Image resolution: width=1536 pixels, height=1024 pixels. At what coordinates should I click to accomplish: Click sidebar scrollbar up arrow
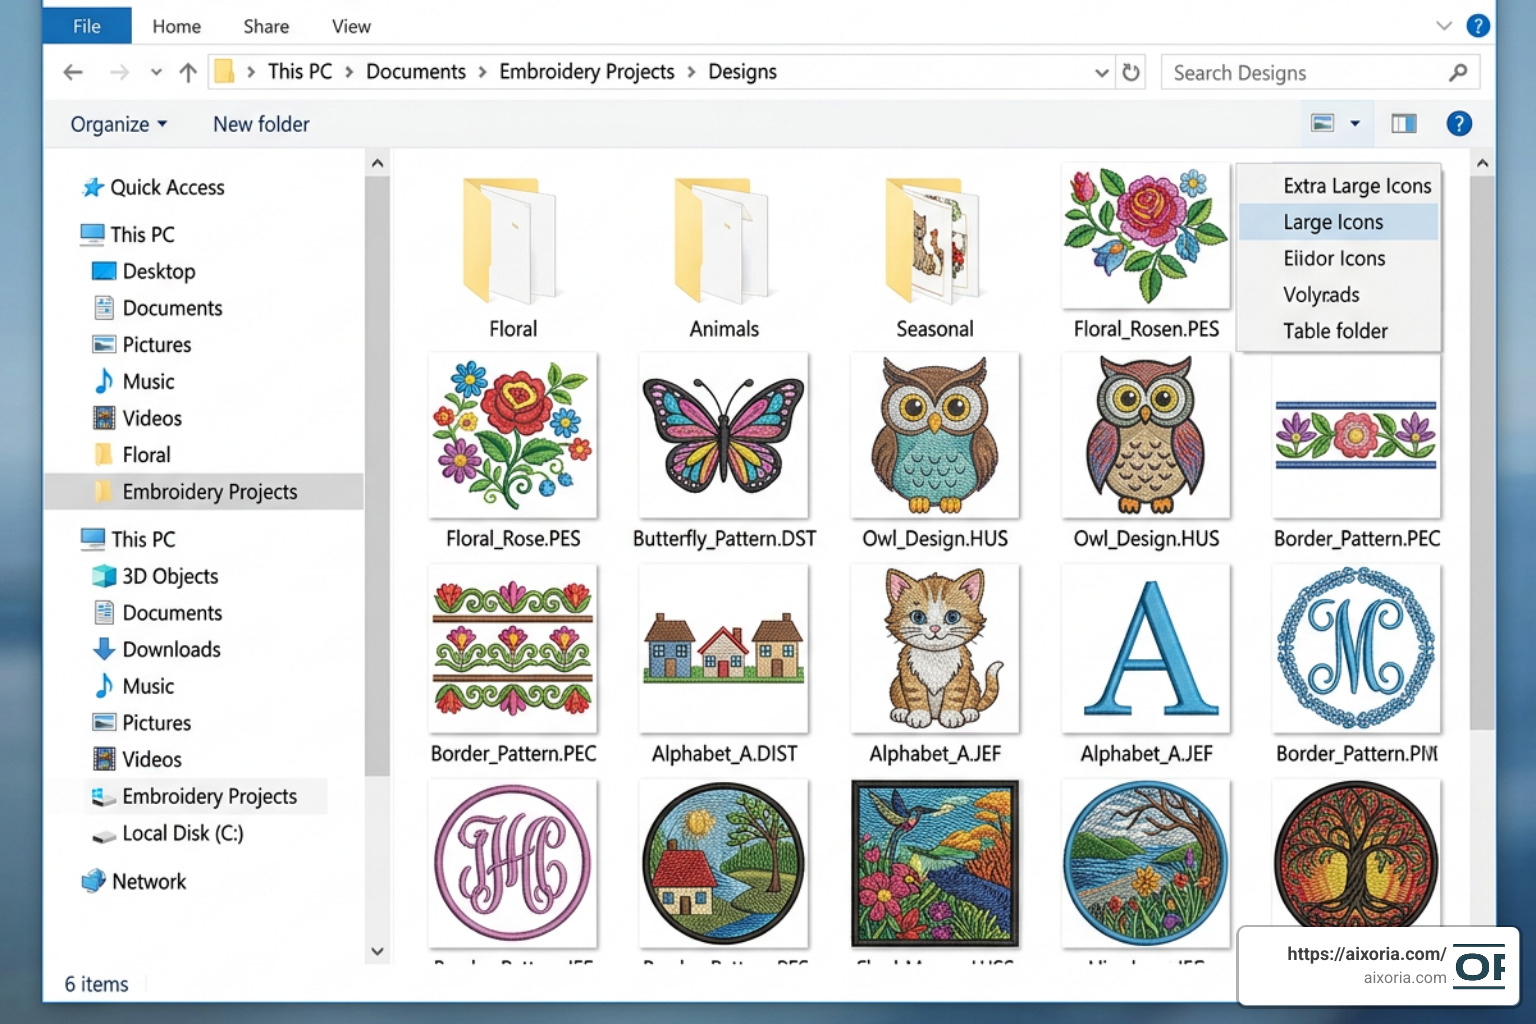point(377,162)
